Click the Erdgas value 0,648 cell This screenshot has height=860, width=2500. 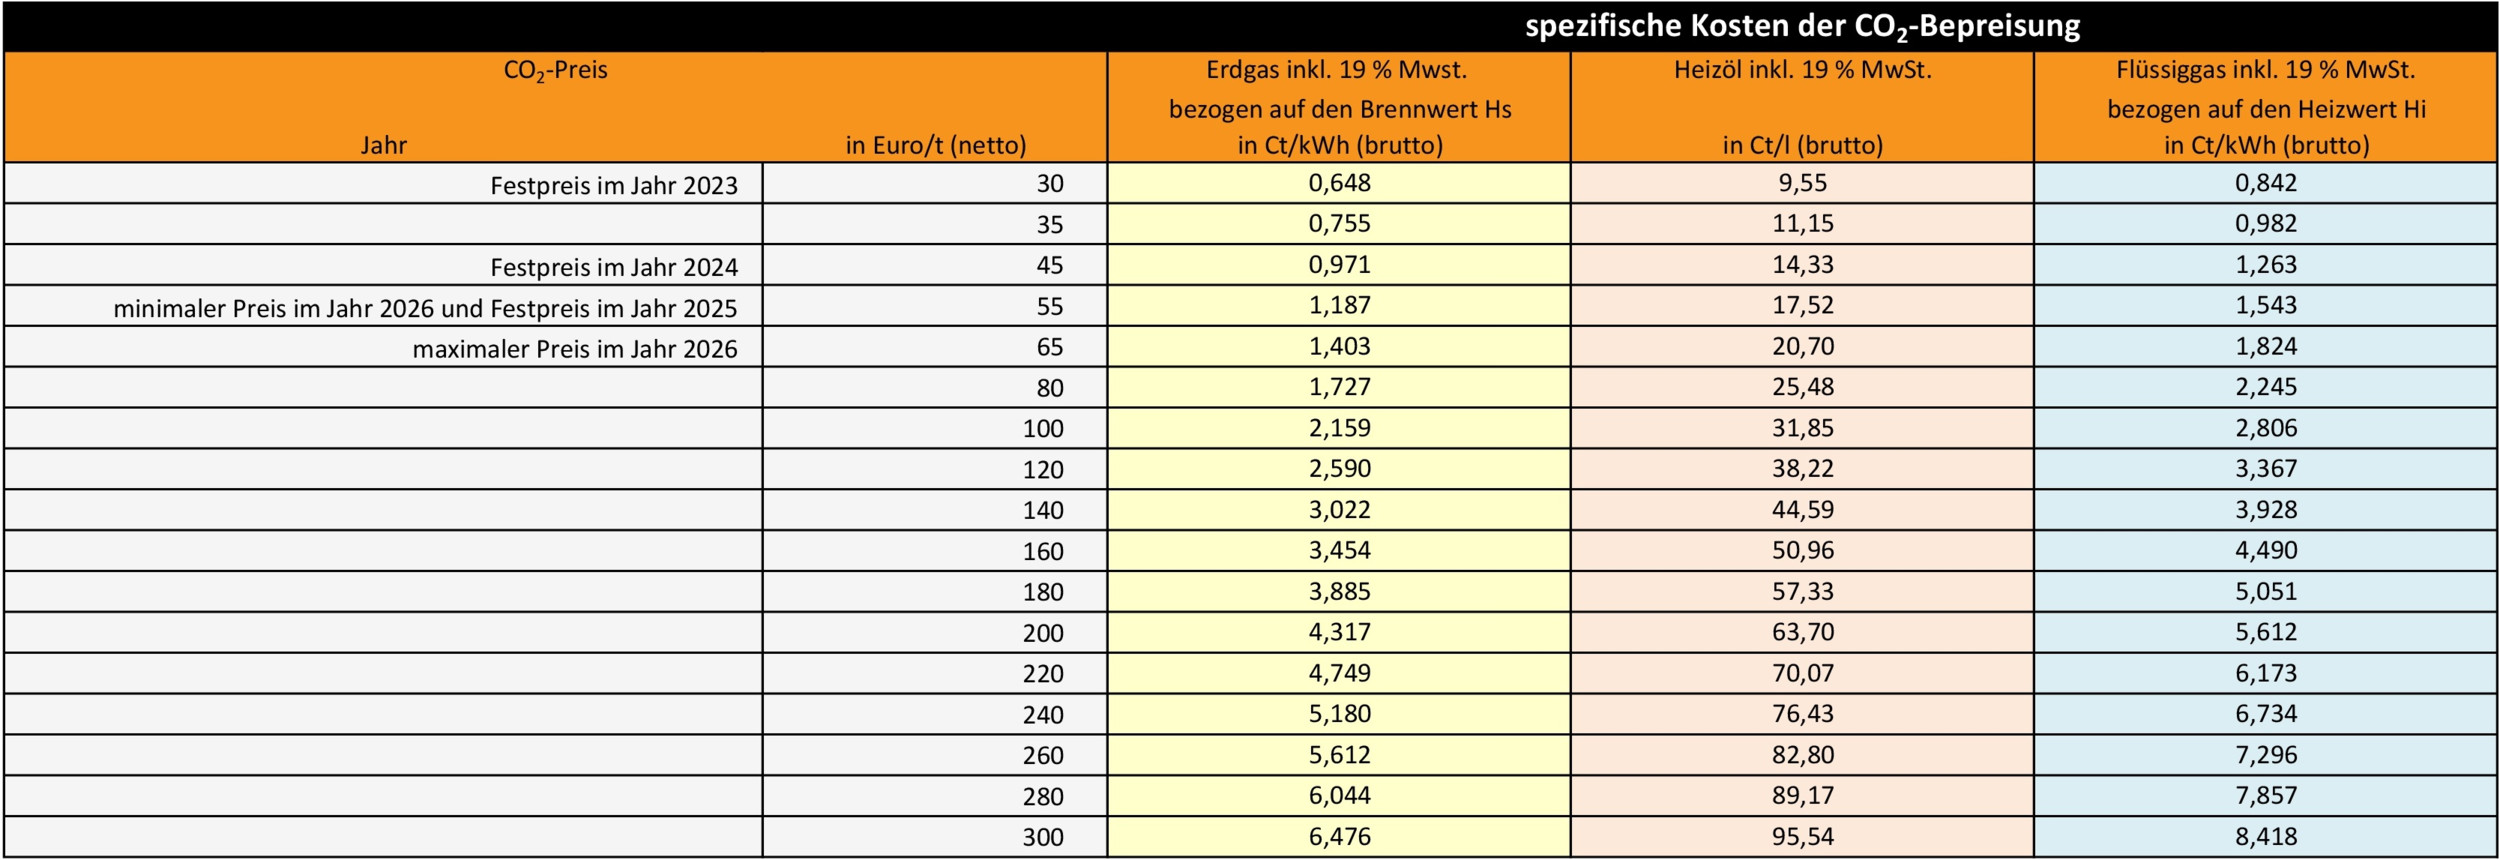tap(1339, 184)
